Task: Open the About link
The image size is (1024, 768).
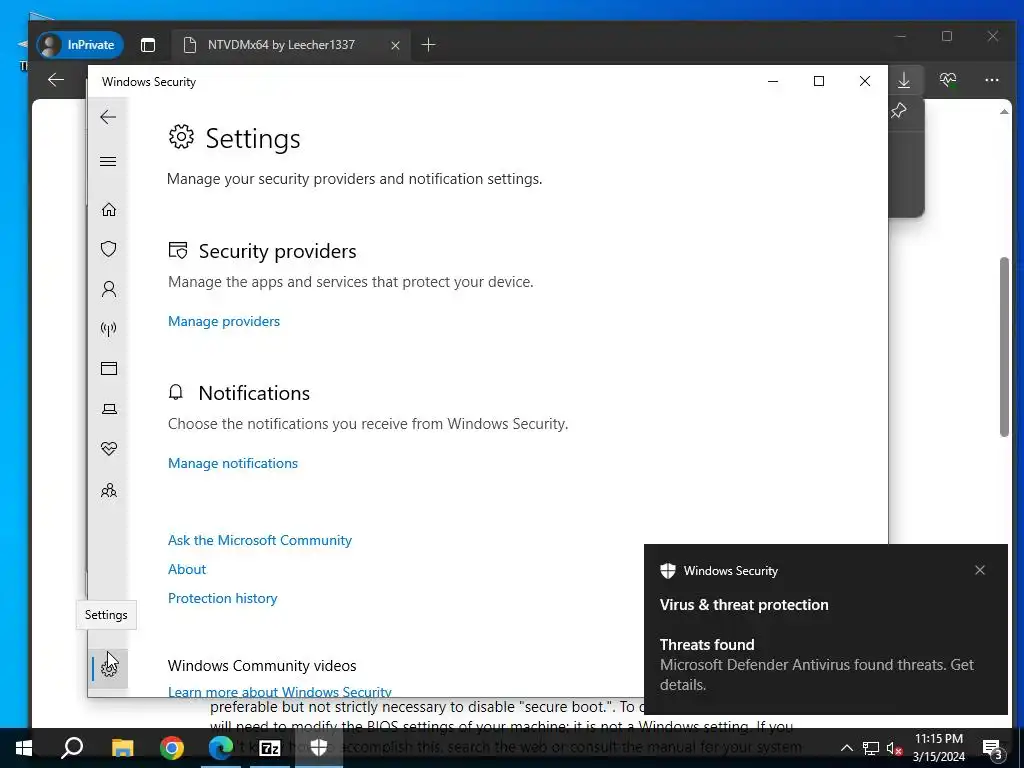Action: click(x=187, y=569)
